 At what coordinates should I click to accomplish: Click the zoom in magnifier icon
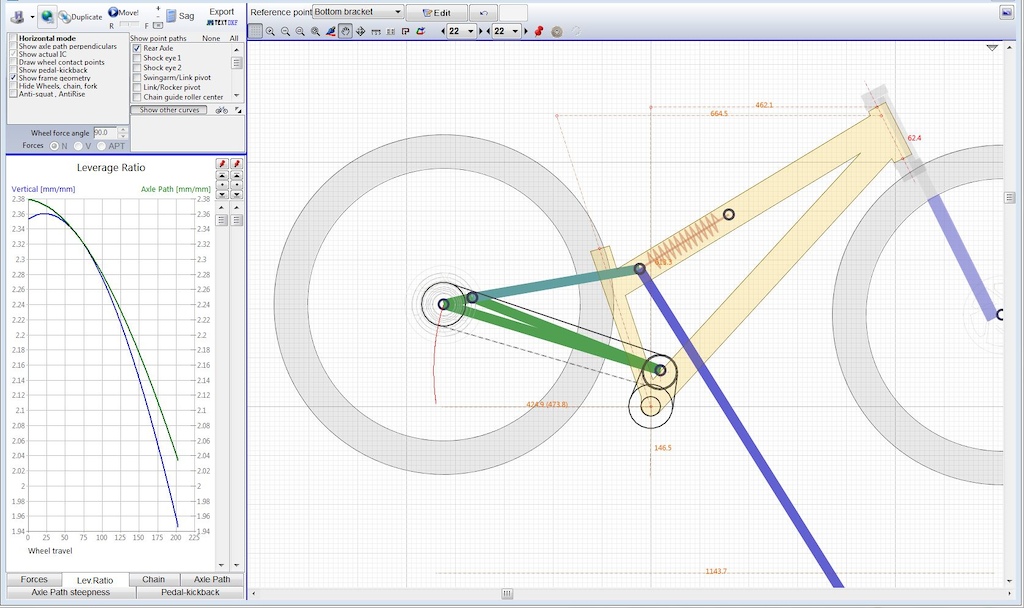(x=270, y=32)
